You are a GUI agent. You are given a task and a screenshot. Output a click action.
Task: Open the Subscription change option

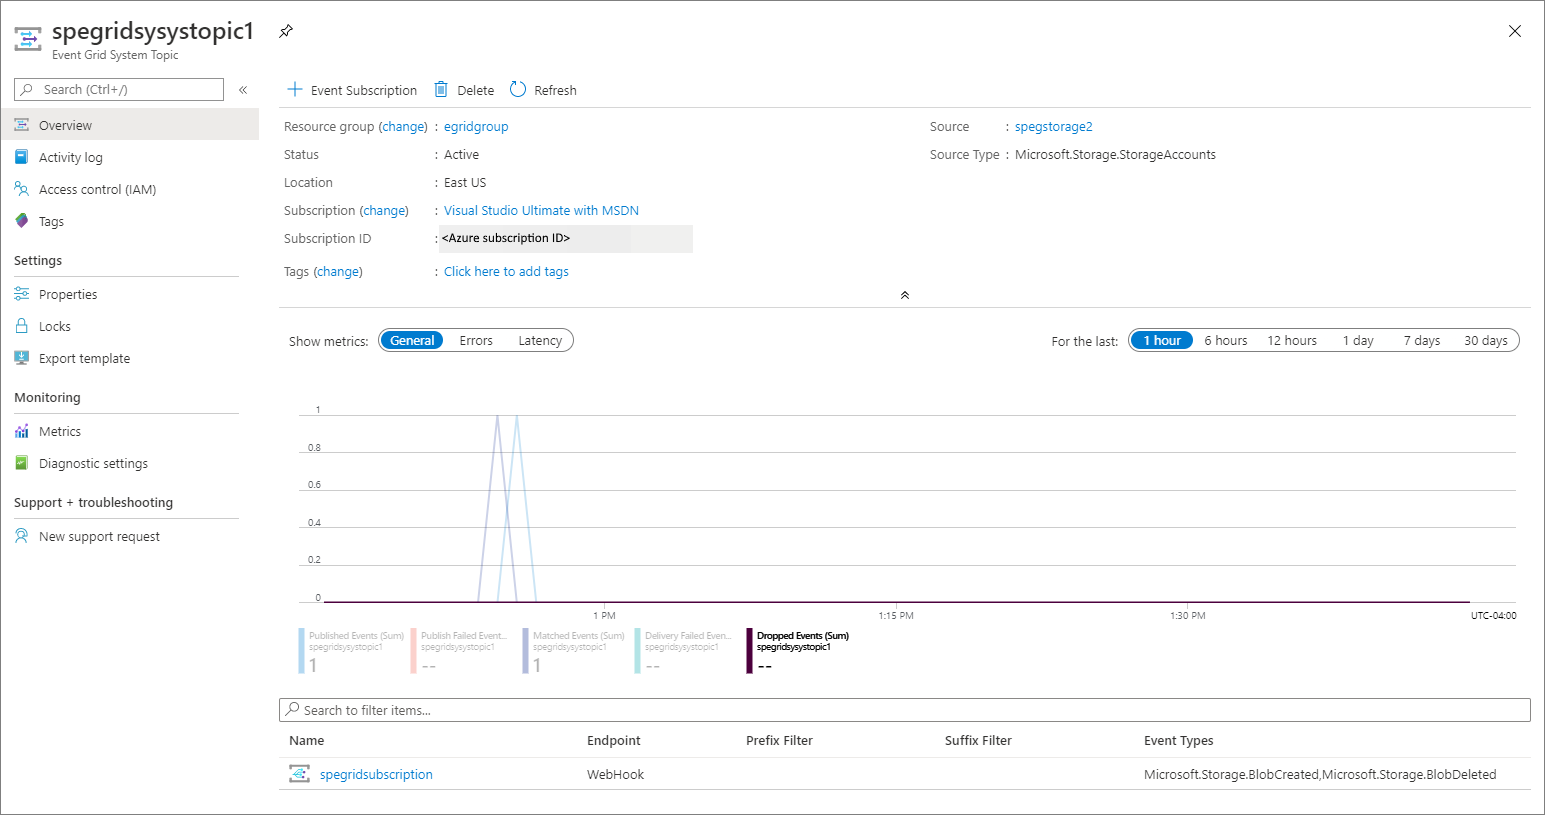385,210
